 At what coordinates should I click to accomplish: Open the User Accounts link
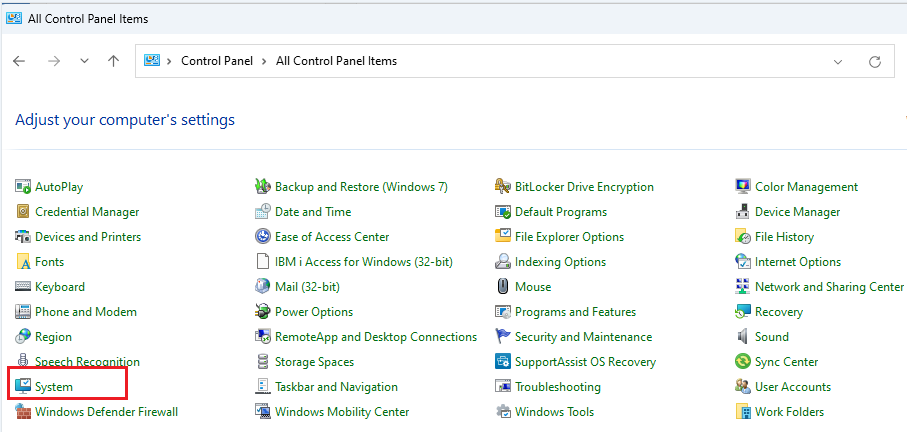tap(793, 387)
